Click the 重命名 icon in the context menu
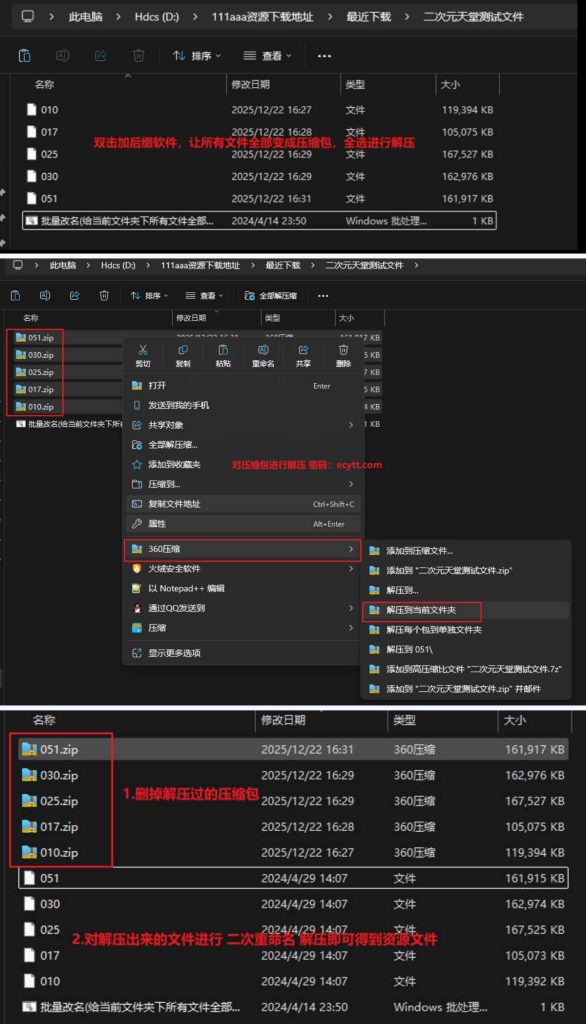Screen dimensions: 586x1024 263,350
